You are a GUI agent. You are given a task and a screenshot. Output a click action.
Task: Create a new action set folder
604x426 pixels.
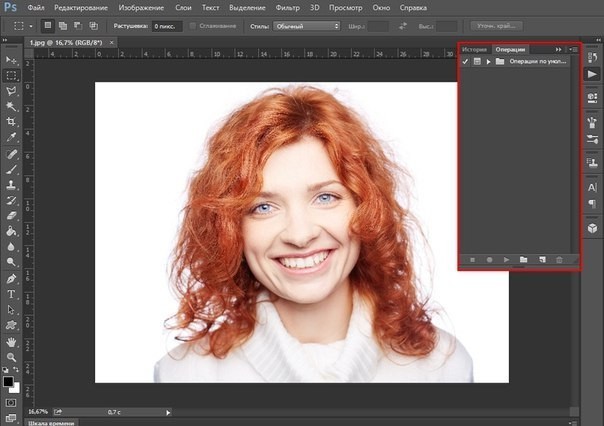tap(523, 260)
